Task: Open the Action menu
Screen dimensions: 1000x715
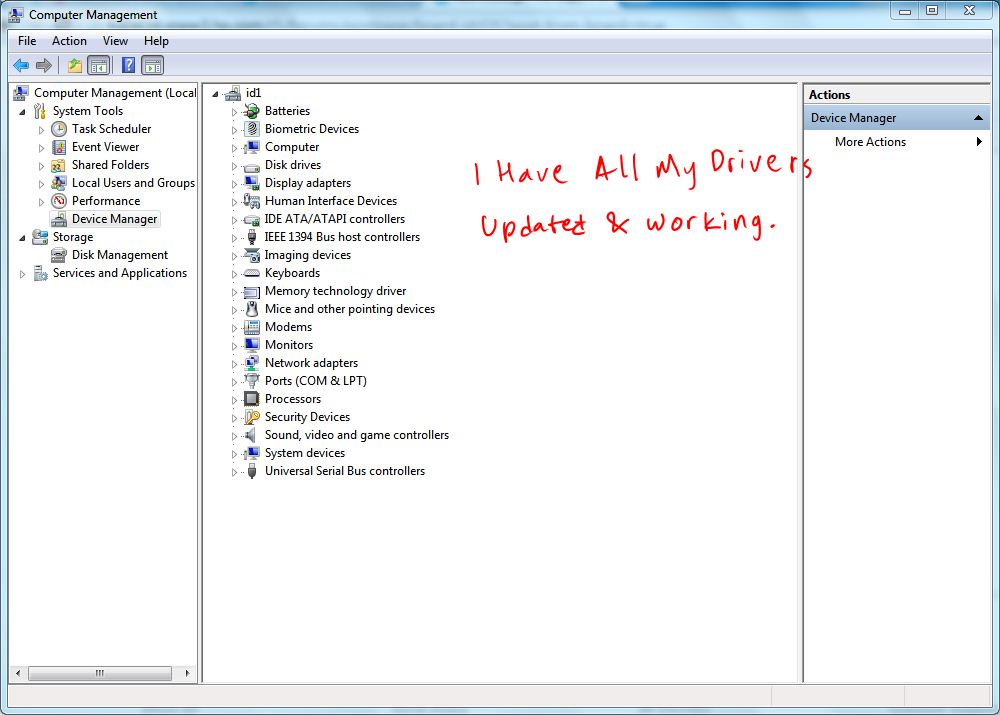Action: [x=69, y=41]
